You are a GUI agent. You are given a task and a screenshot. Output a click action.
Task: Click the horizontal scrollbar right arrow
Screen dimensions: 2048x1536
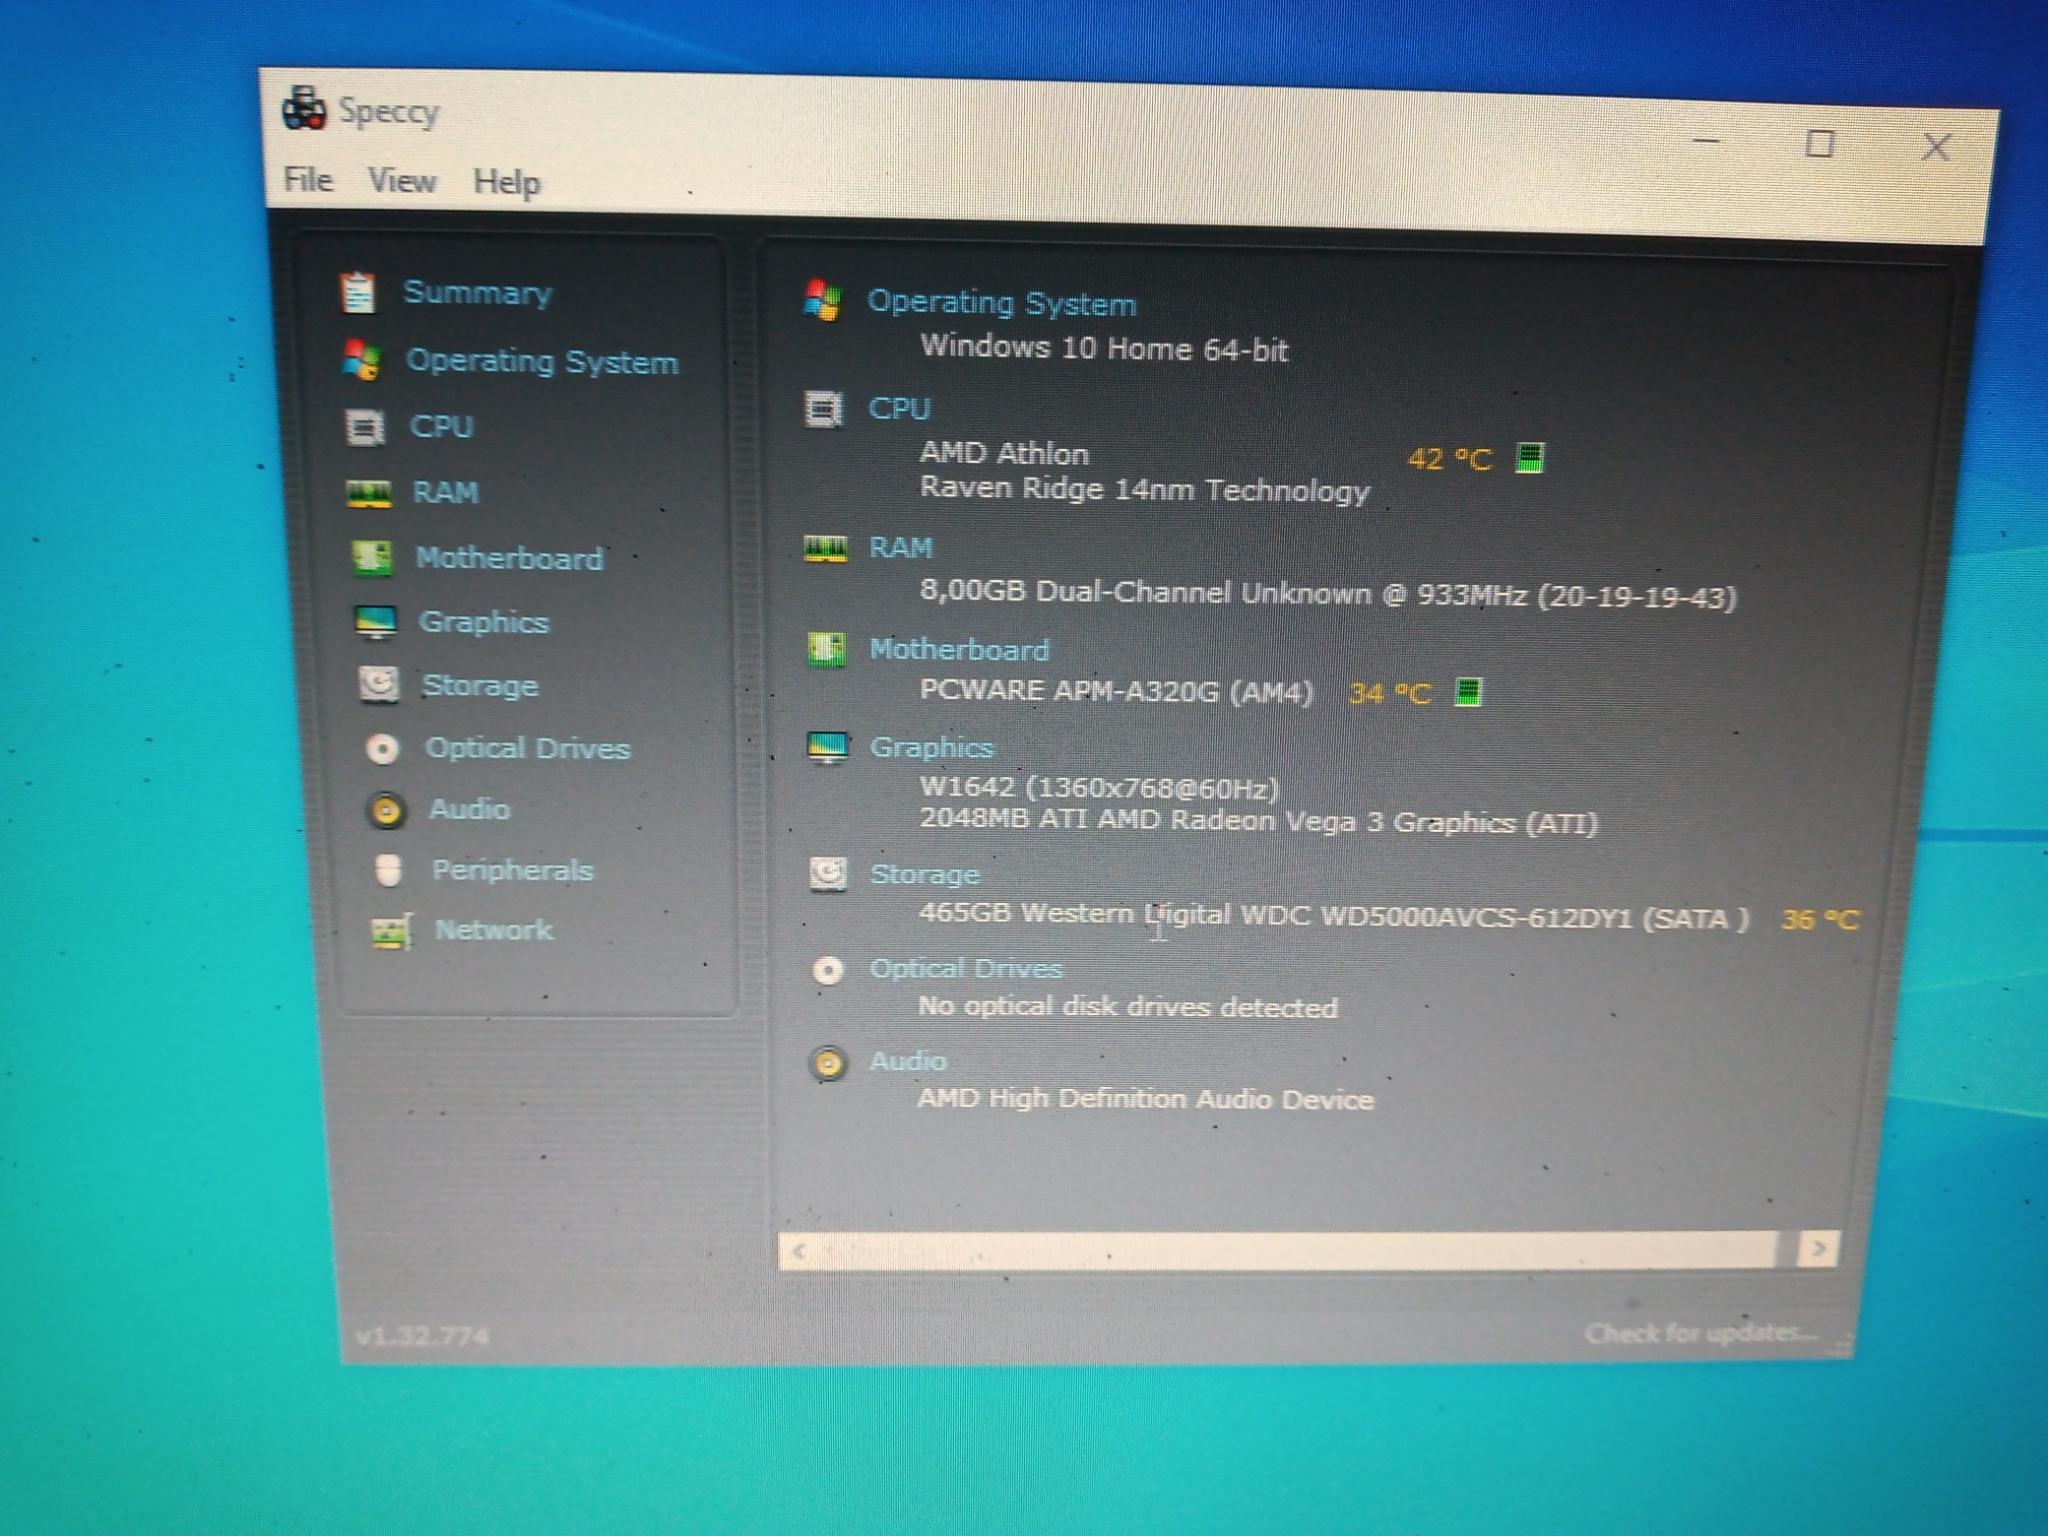coord(1818,1249)
